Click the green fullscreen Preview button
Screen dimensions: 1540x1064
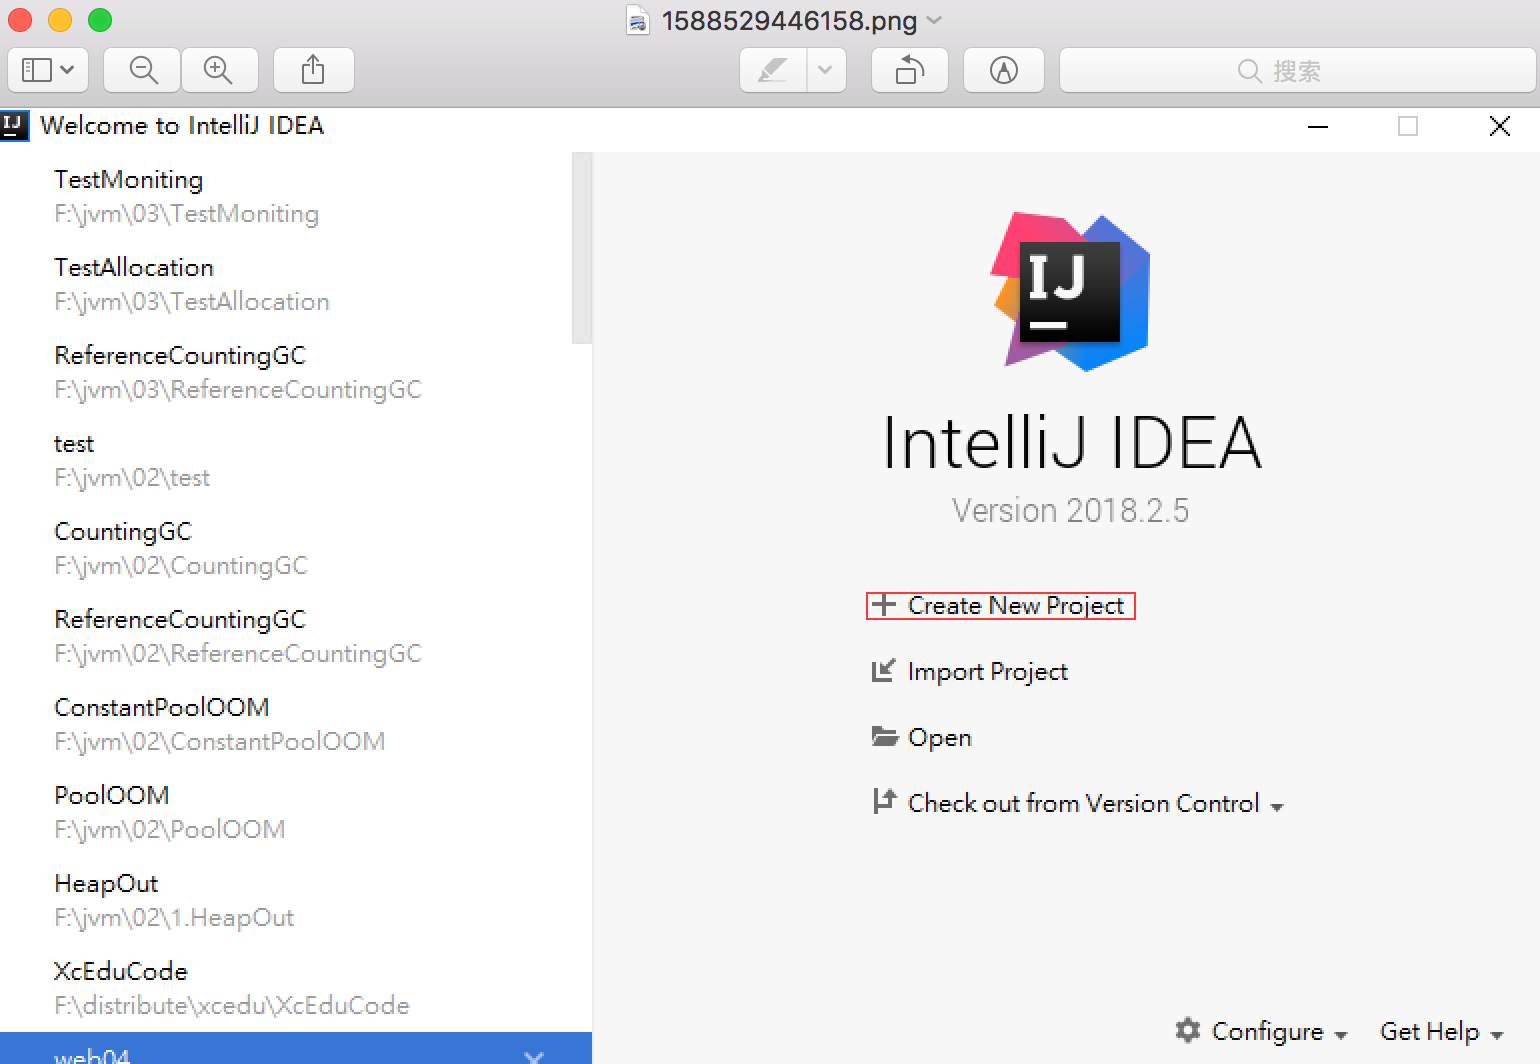pyautogui.click(x=100, y=20)
